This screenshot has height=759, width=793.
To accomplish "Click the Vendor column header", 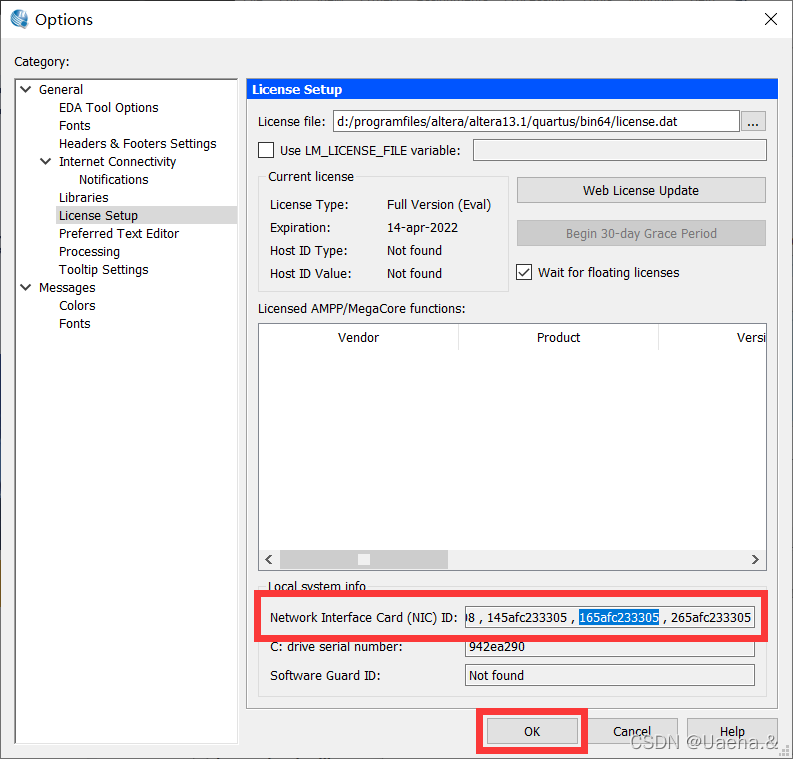I will point(358,337).
